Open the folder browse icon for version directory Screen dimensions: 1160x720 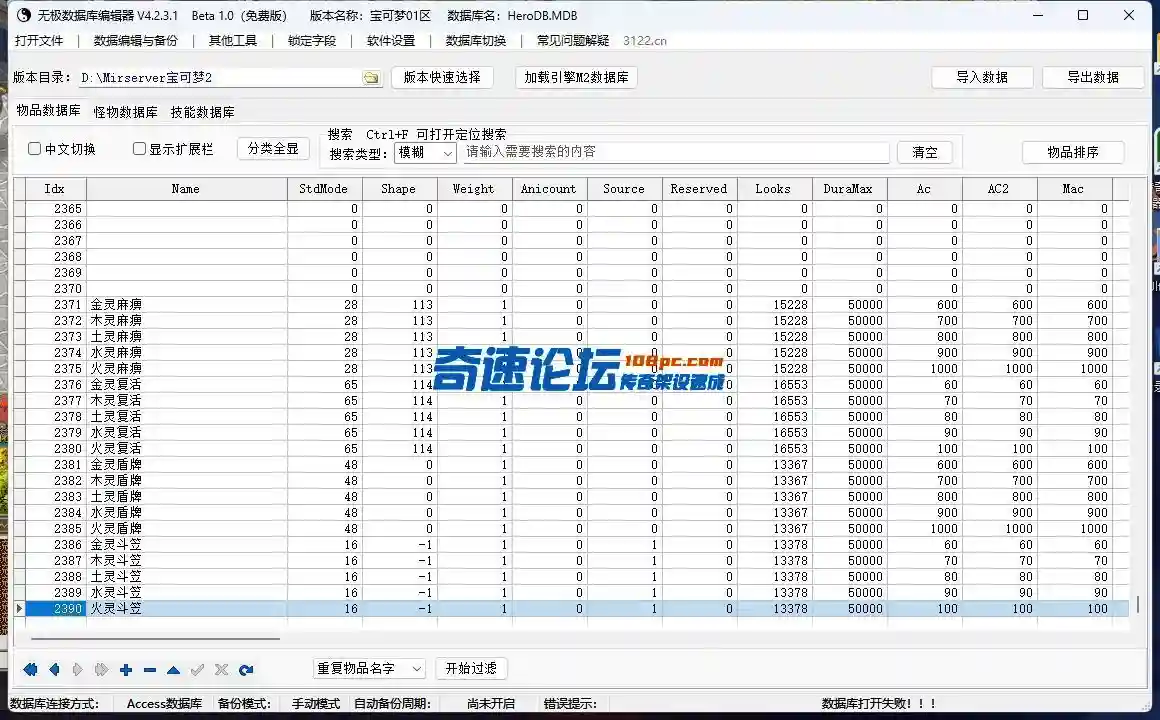tap(371, 78)
